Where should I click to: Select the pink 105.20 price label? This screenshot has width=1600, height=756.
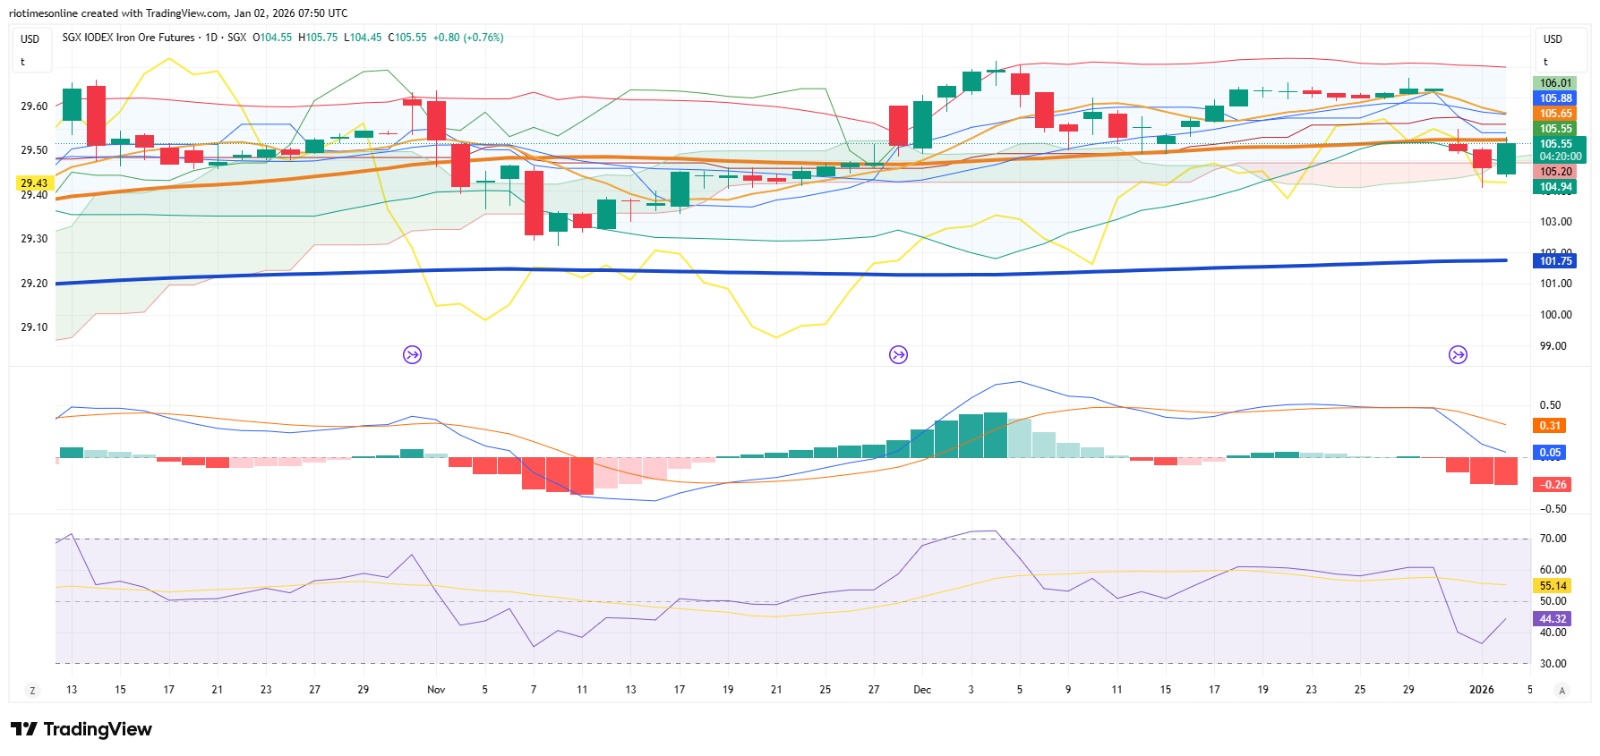click(1555, 171)
